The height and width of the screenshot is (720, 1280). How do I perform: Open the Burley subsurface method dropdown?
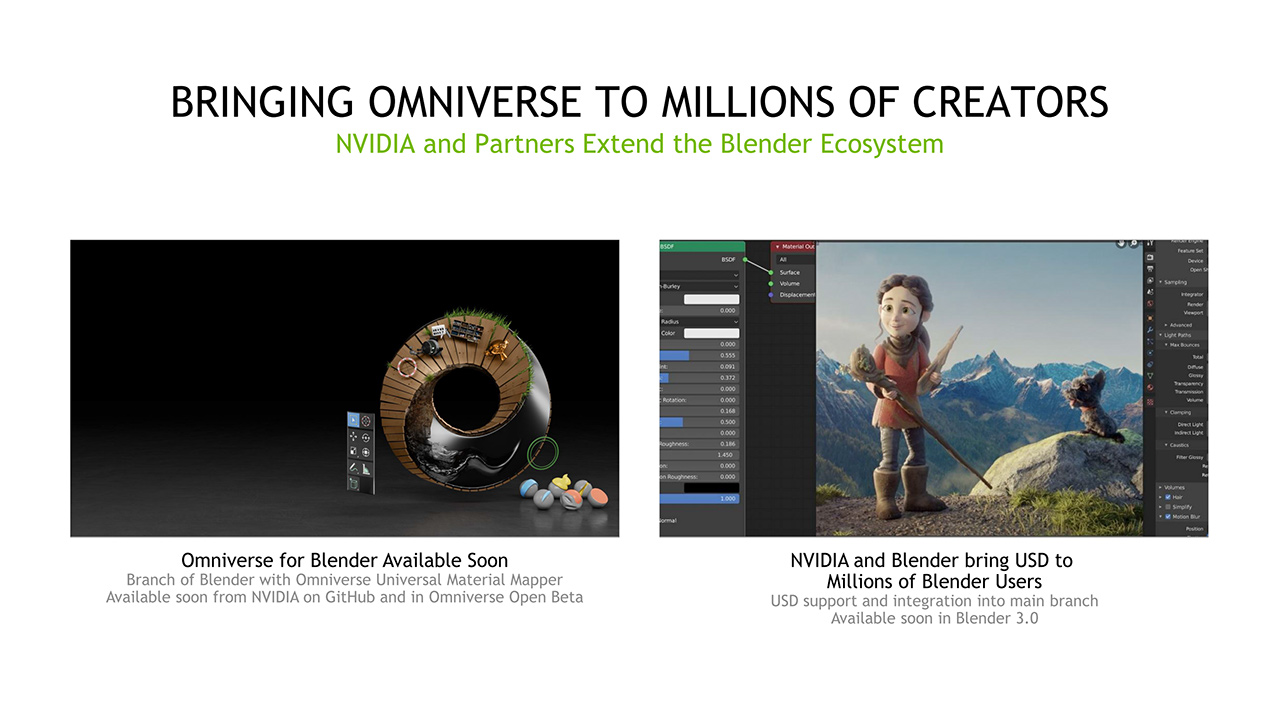click(699, 286)
